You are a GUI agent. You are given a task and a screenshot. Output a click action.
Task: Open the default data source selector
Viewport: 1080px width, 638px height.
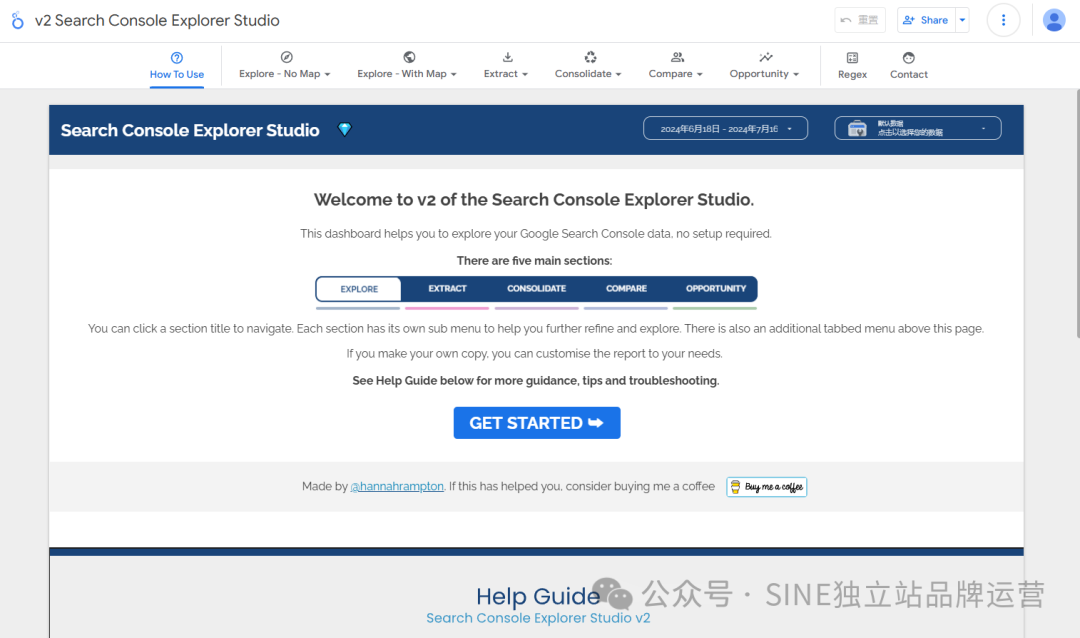(x=917, y=128)
